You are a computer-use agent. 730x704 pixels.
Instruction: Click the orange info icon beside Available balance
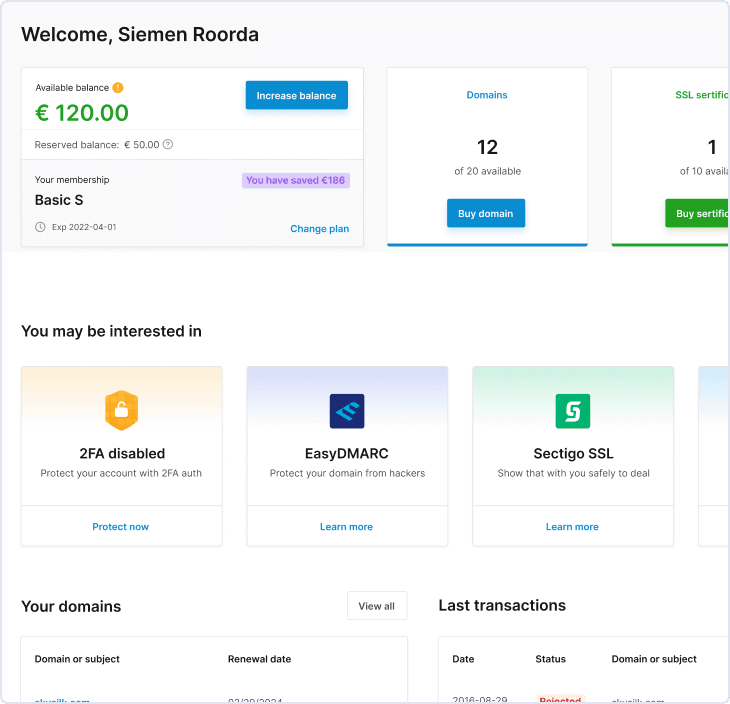(118, 88)
